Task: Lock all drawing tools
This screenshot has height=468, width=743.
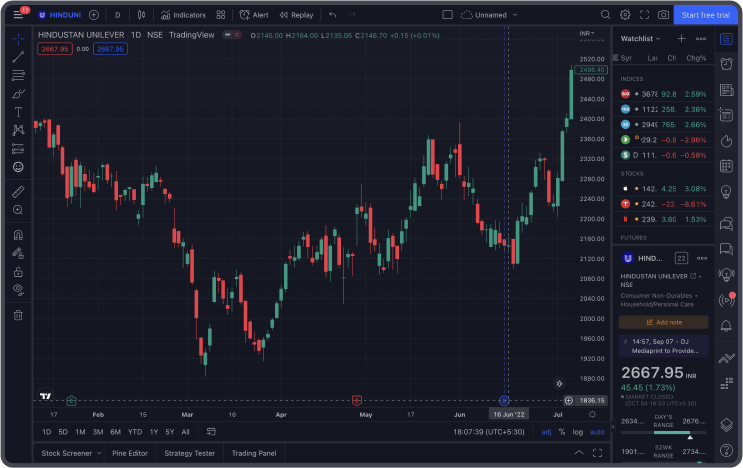Action: (18, 272)
